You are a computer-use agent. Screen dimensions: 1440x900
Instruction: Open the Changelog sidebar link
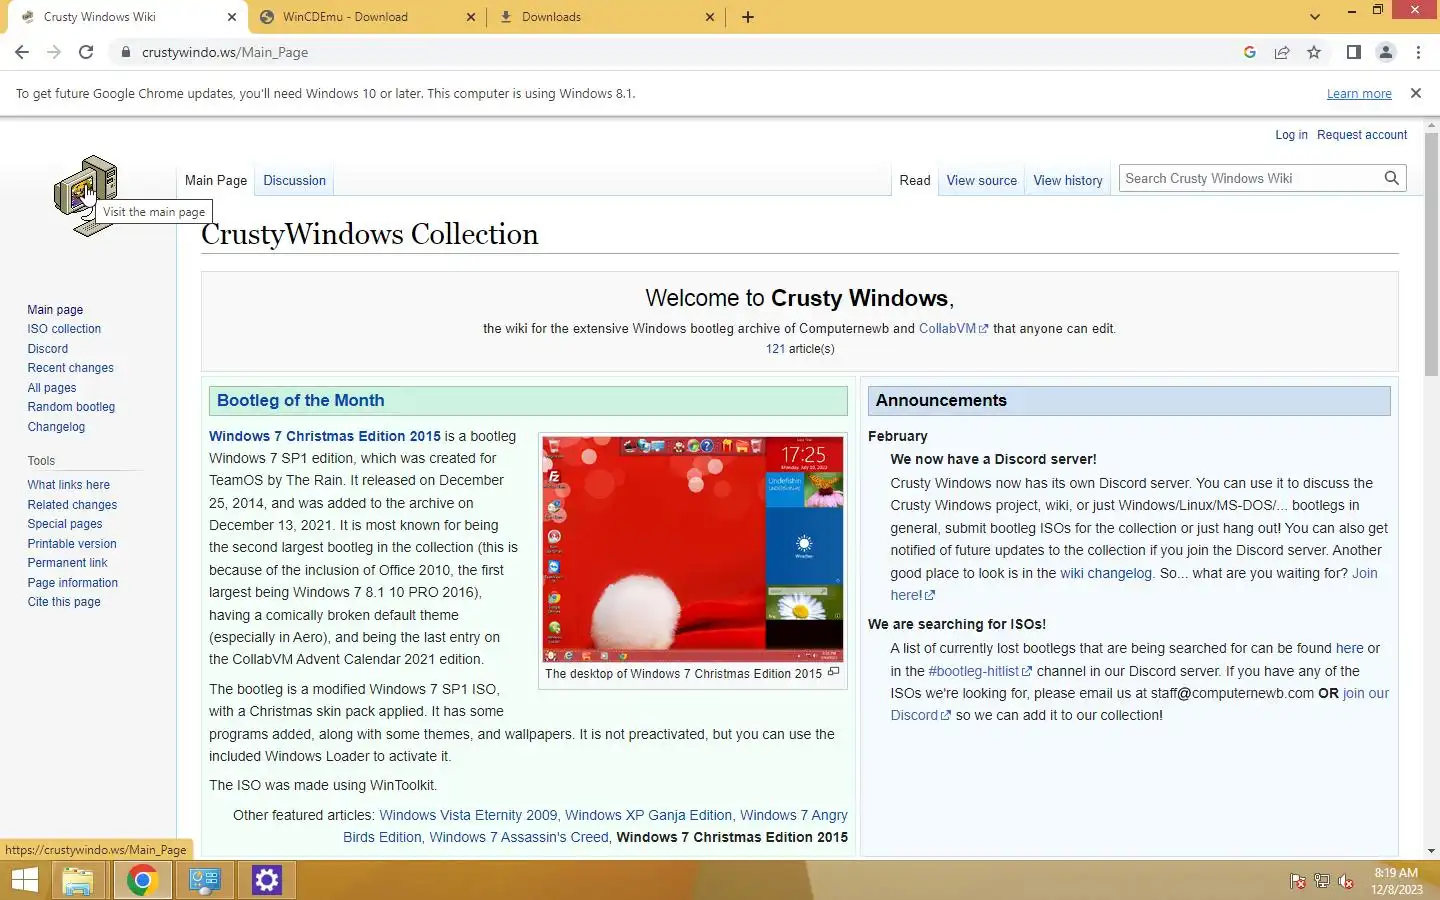point(56,427)
